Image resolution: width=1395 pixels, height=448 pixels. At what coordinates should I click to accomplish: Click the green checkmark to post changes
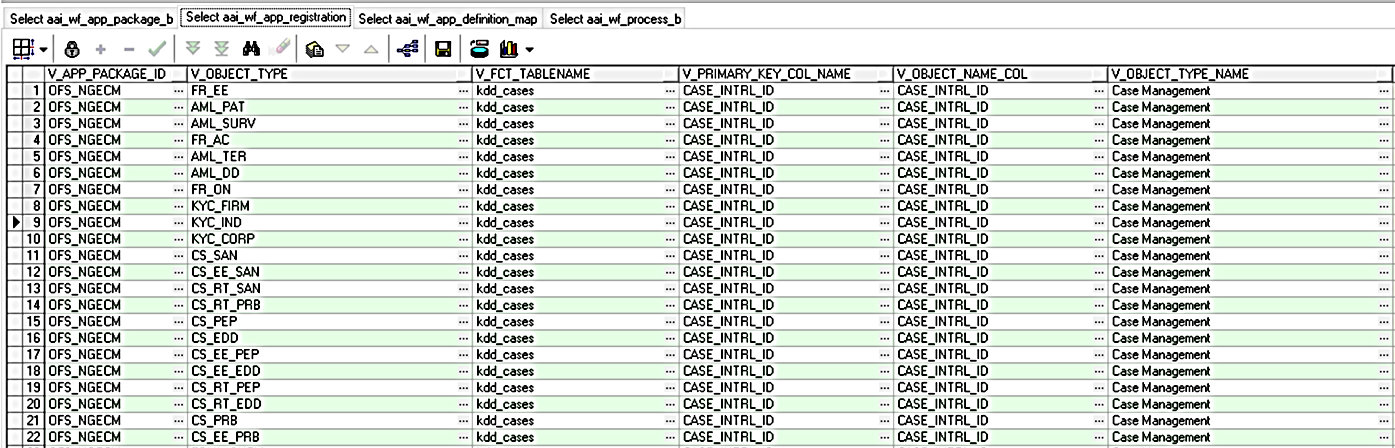tap(157, 48)
